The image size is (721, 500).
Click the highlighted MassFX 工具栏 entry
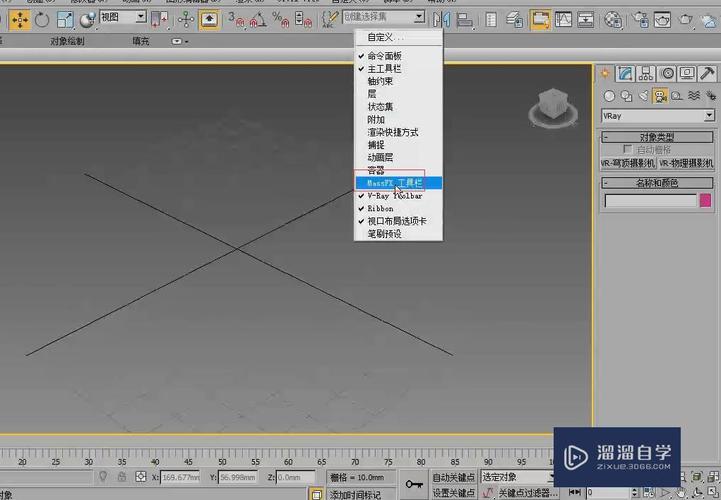(x=398, y=183)
